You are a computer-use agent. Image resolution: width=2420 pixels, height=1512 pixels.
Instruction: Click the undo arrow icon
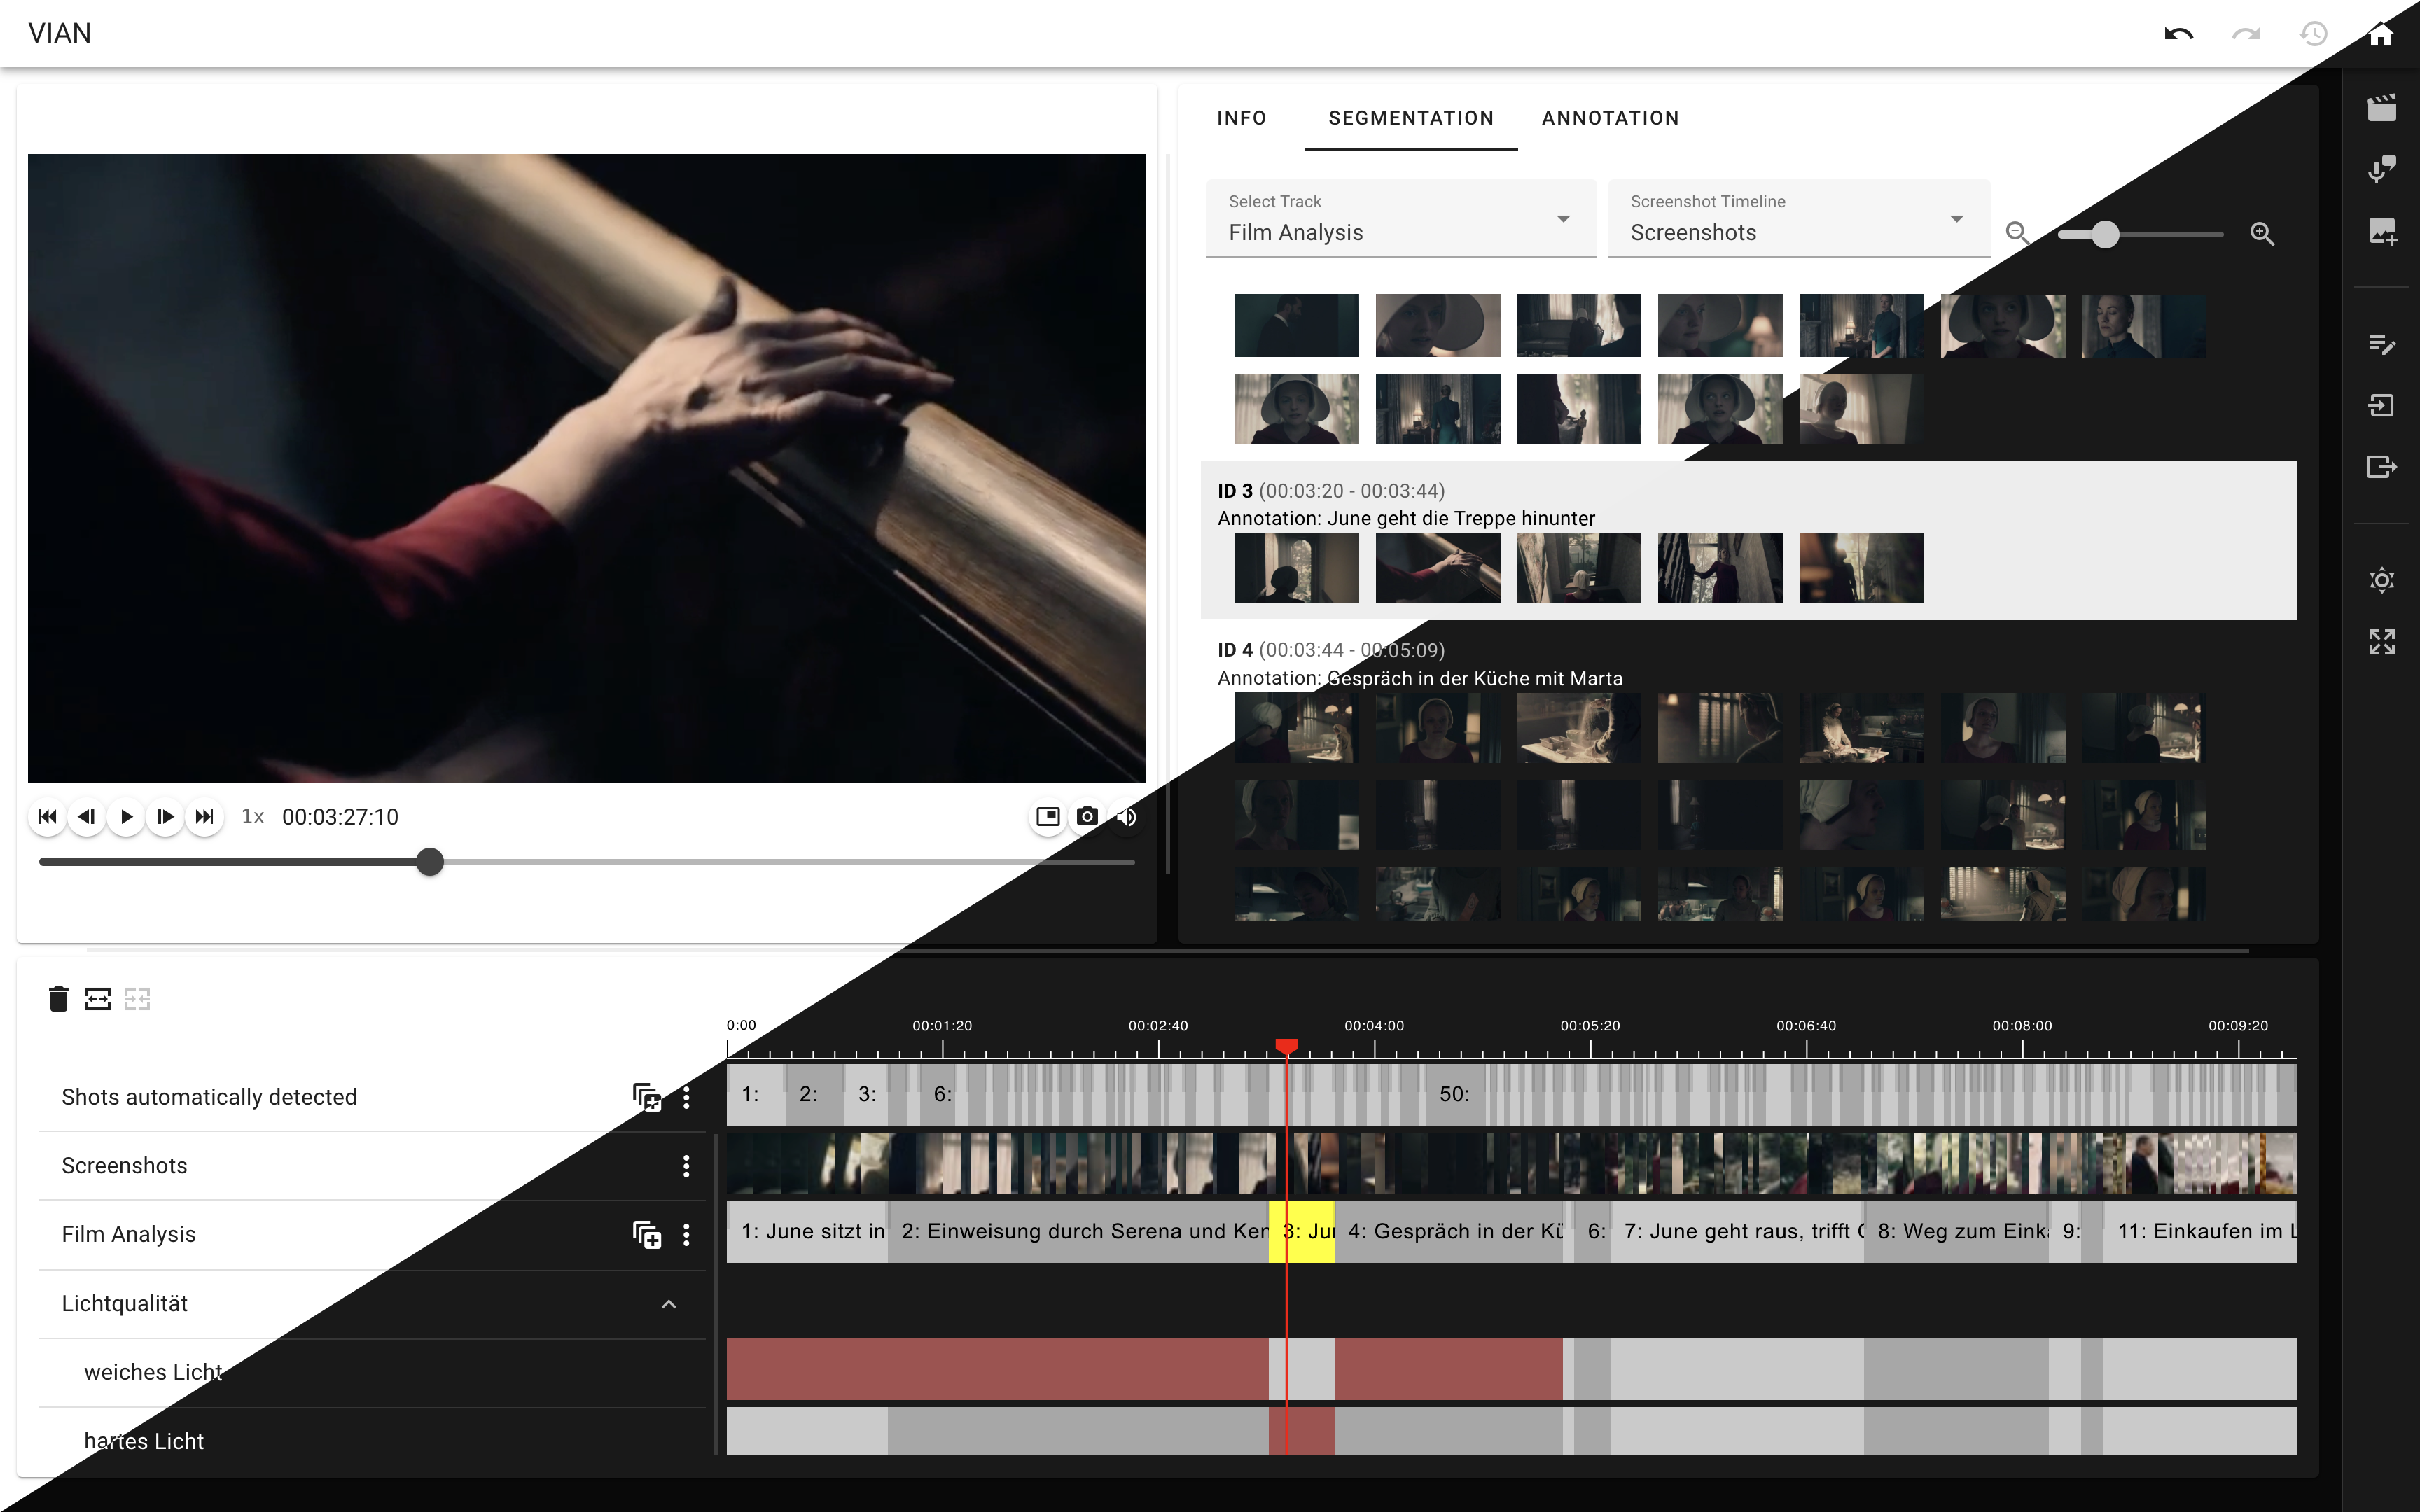(x=2178, y=34)
